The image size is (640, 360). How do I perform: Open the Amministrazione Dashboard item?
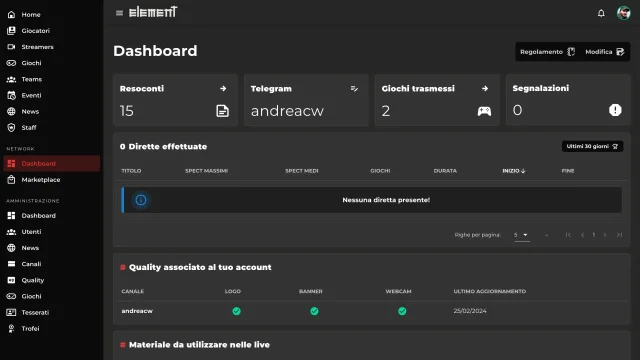click(x=51, y=216)
